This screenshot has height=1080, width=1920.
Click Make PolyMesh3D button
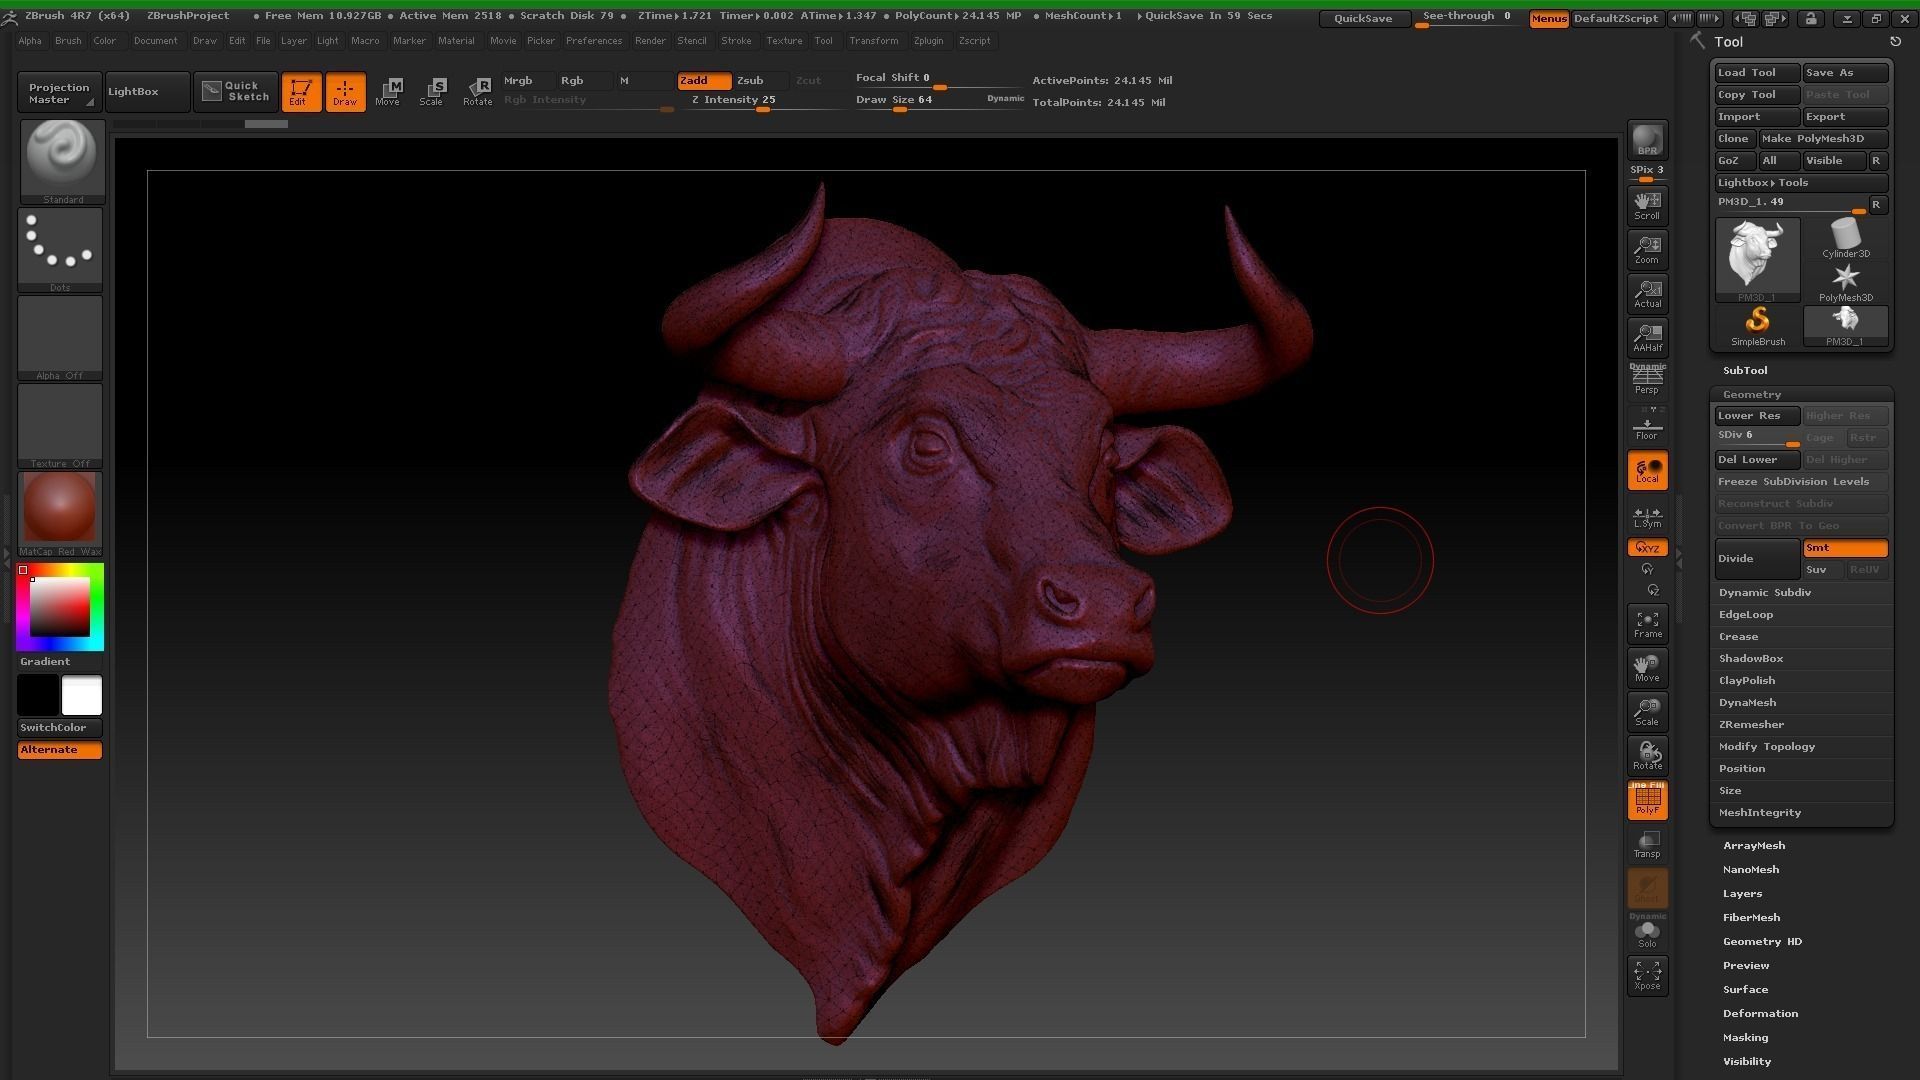pos(1823,138)
